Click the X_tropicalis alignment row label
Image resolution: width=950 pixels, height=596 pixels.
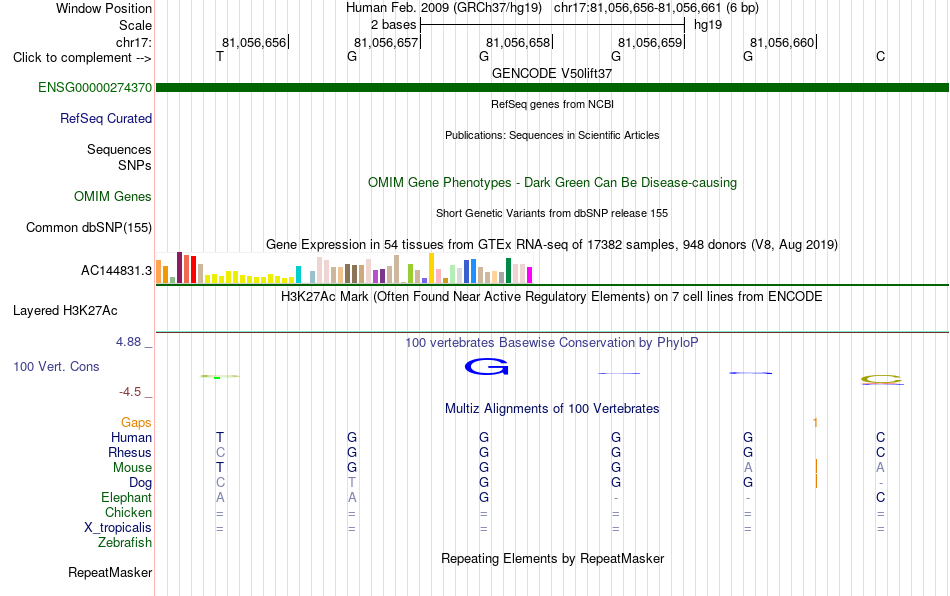point(118,528)
